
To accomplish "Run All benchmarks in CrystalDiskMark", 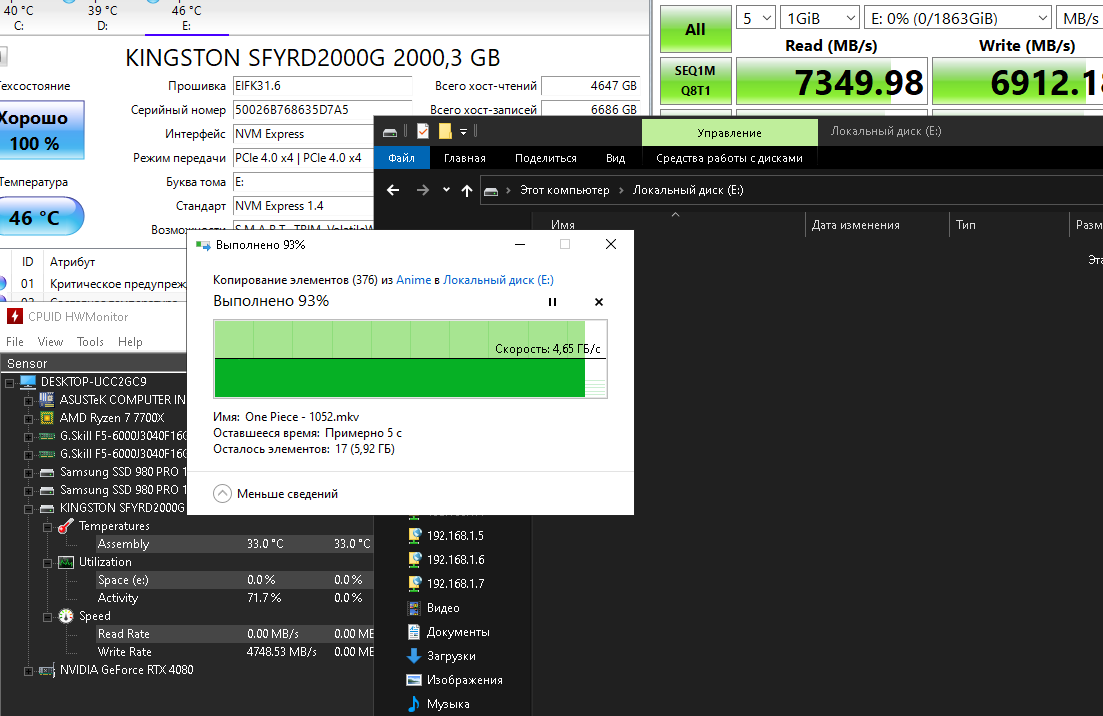I will 695,29.
